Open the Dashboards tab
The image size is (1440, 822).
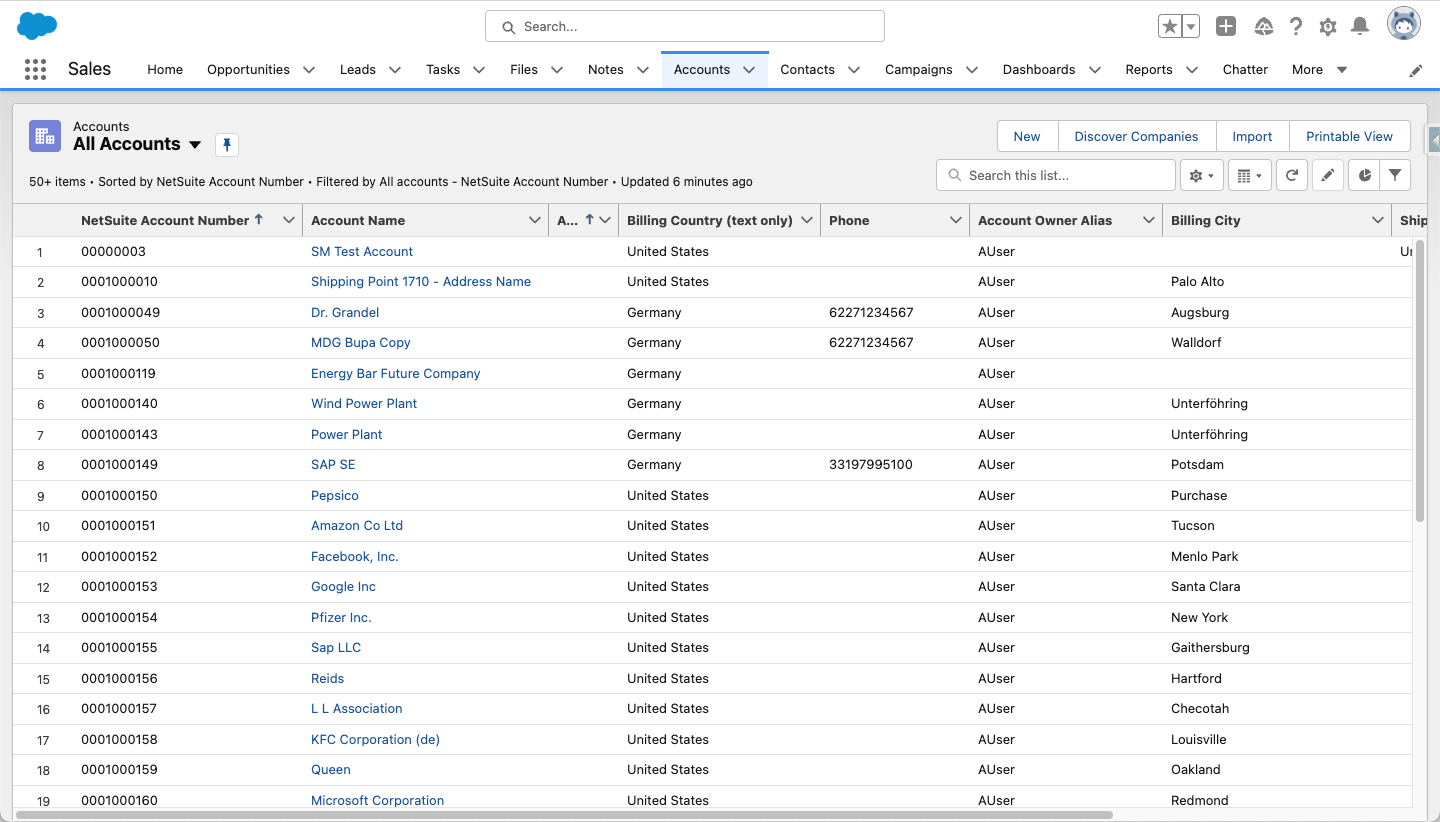[x=1039, y=69]
